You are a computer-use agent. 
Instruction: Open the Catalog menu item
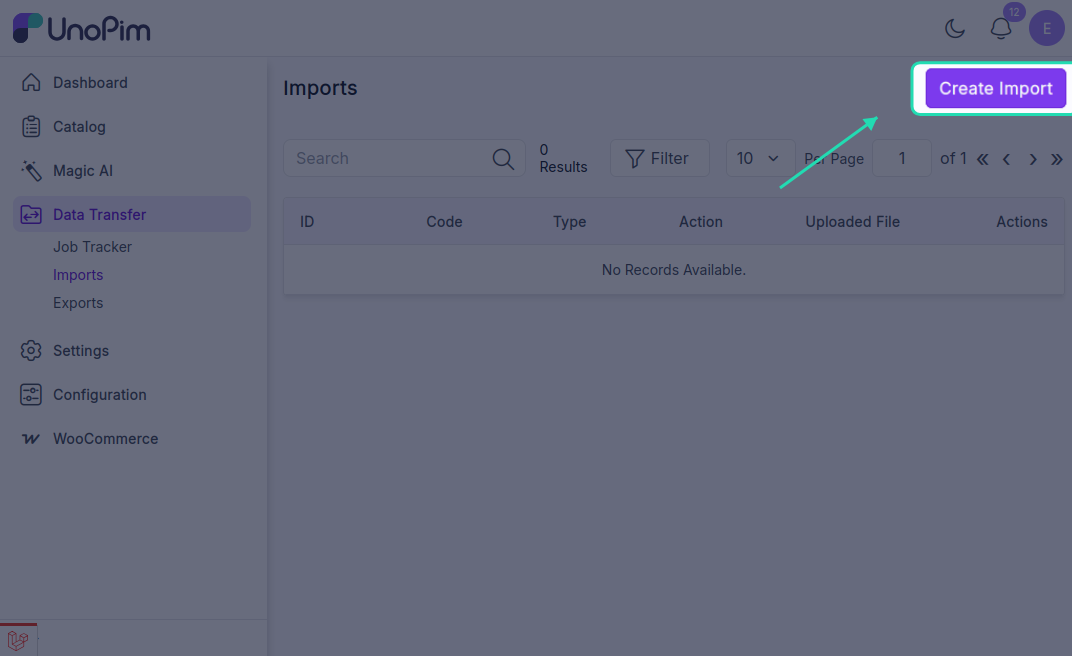coord(79,126)
